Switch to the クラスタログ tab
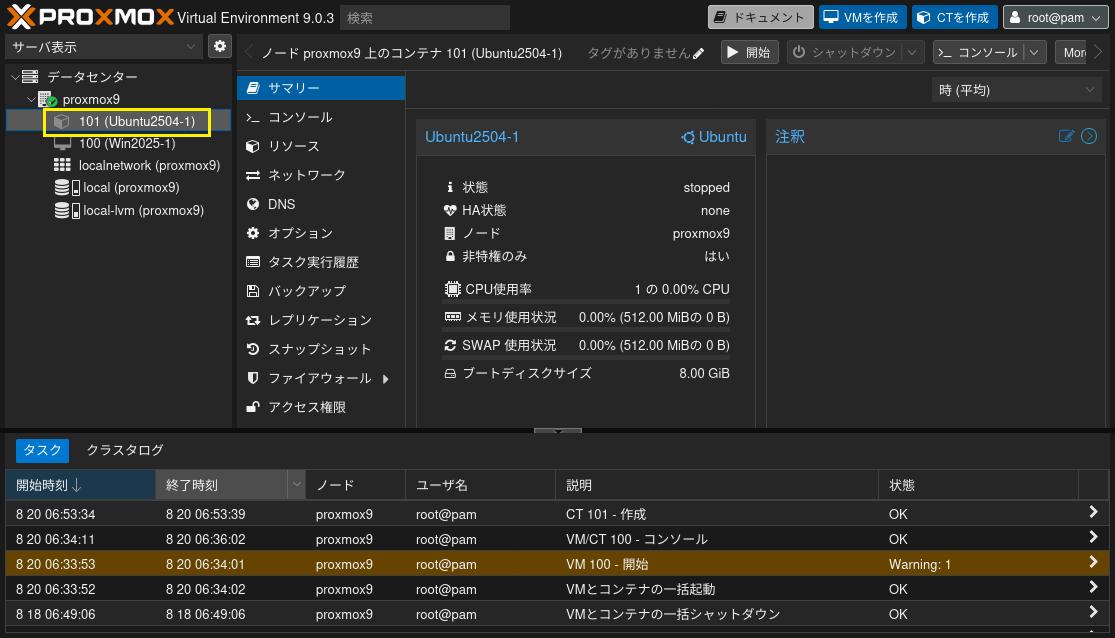The height and width of the screenshot is (638, 1115). [125, 450]
